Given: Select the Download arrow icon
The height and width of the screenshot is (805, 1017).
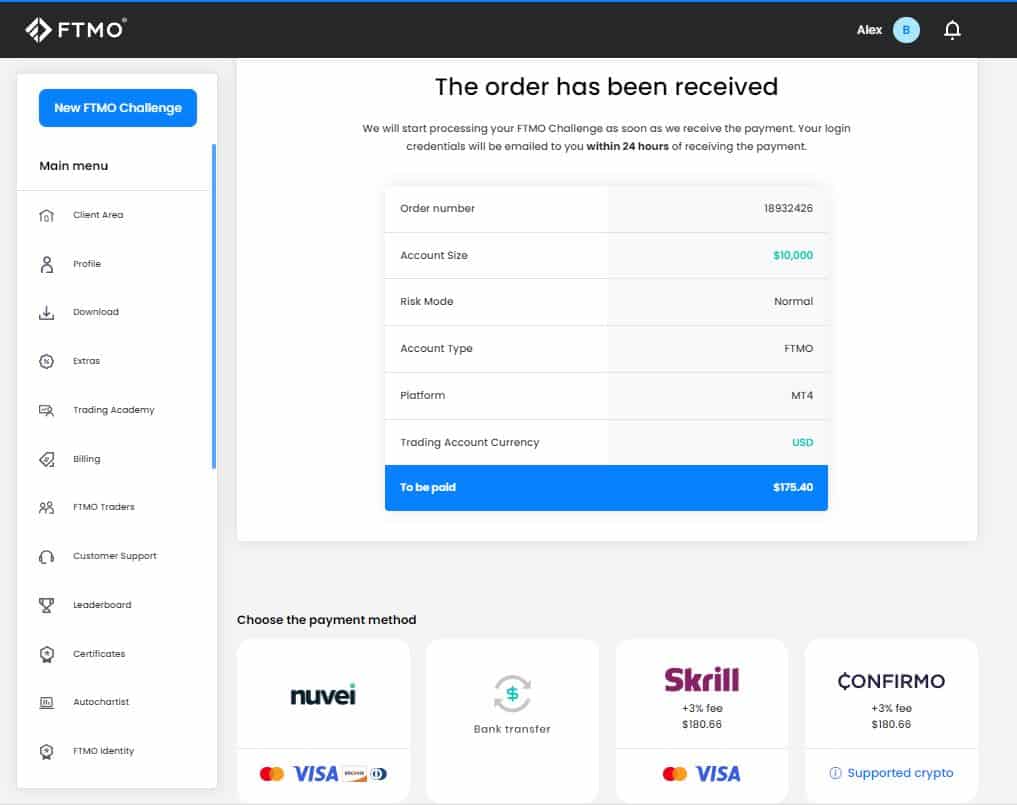Looking at the screenshot, I should pos(47,313).
